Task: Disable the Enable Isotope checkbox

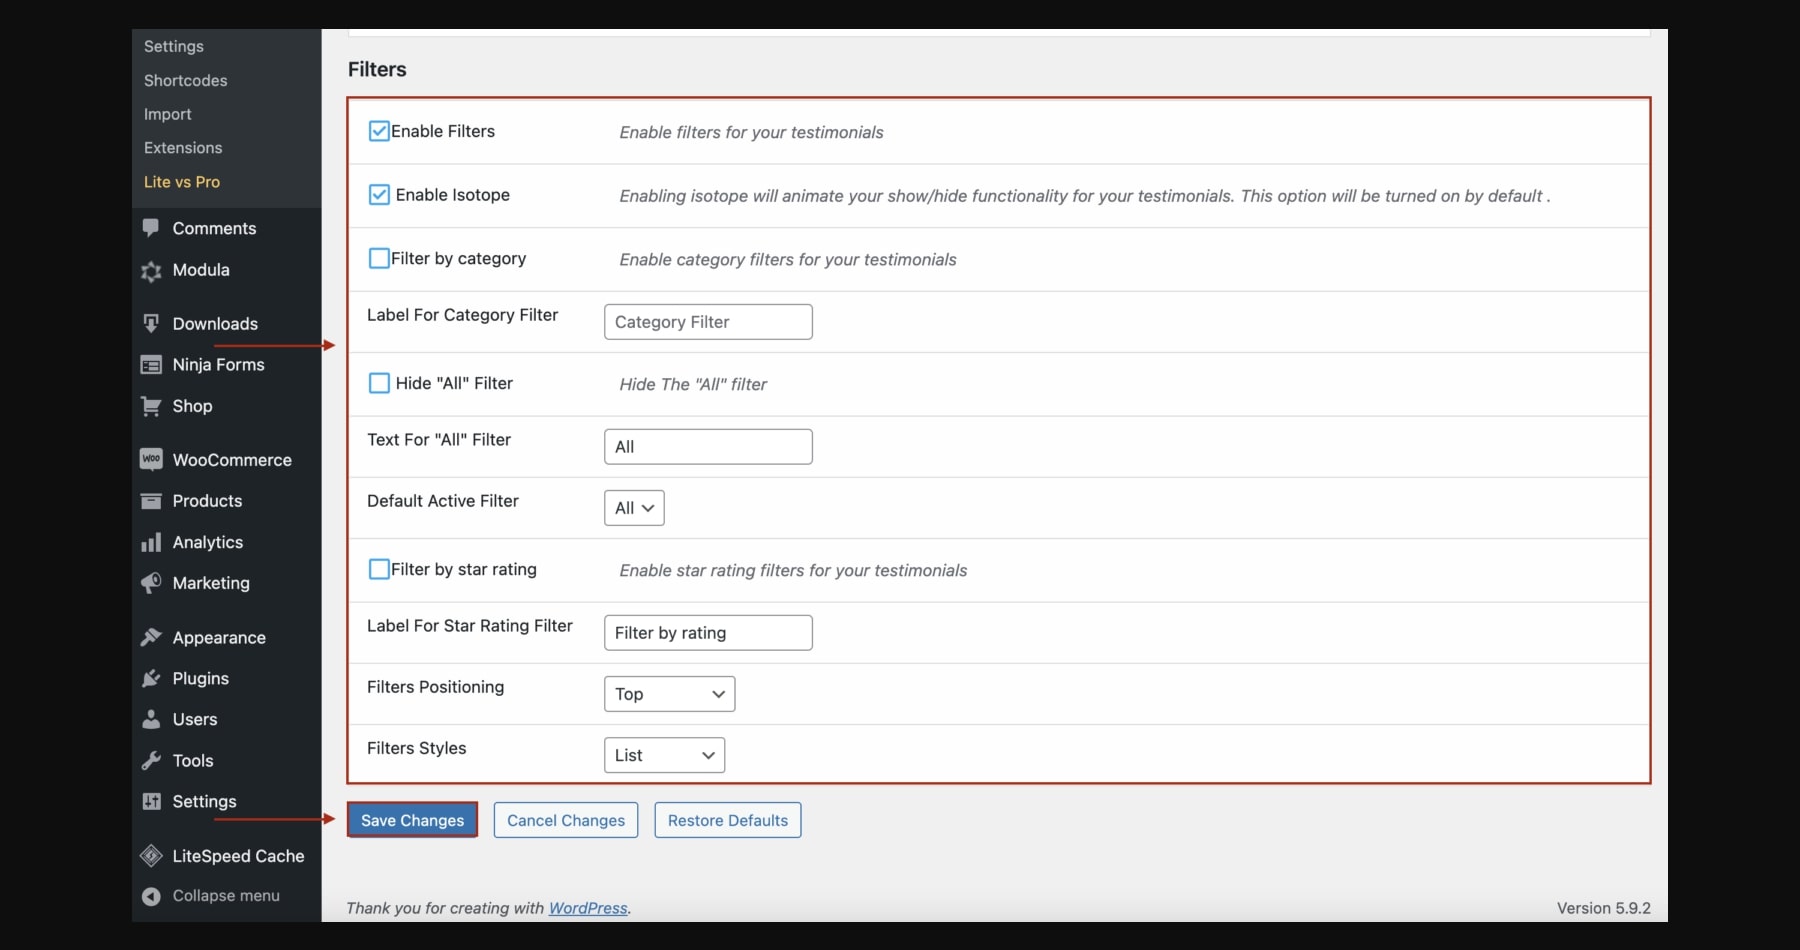Action: click(x=379, y=195)
